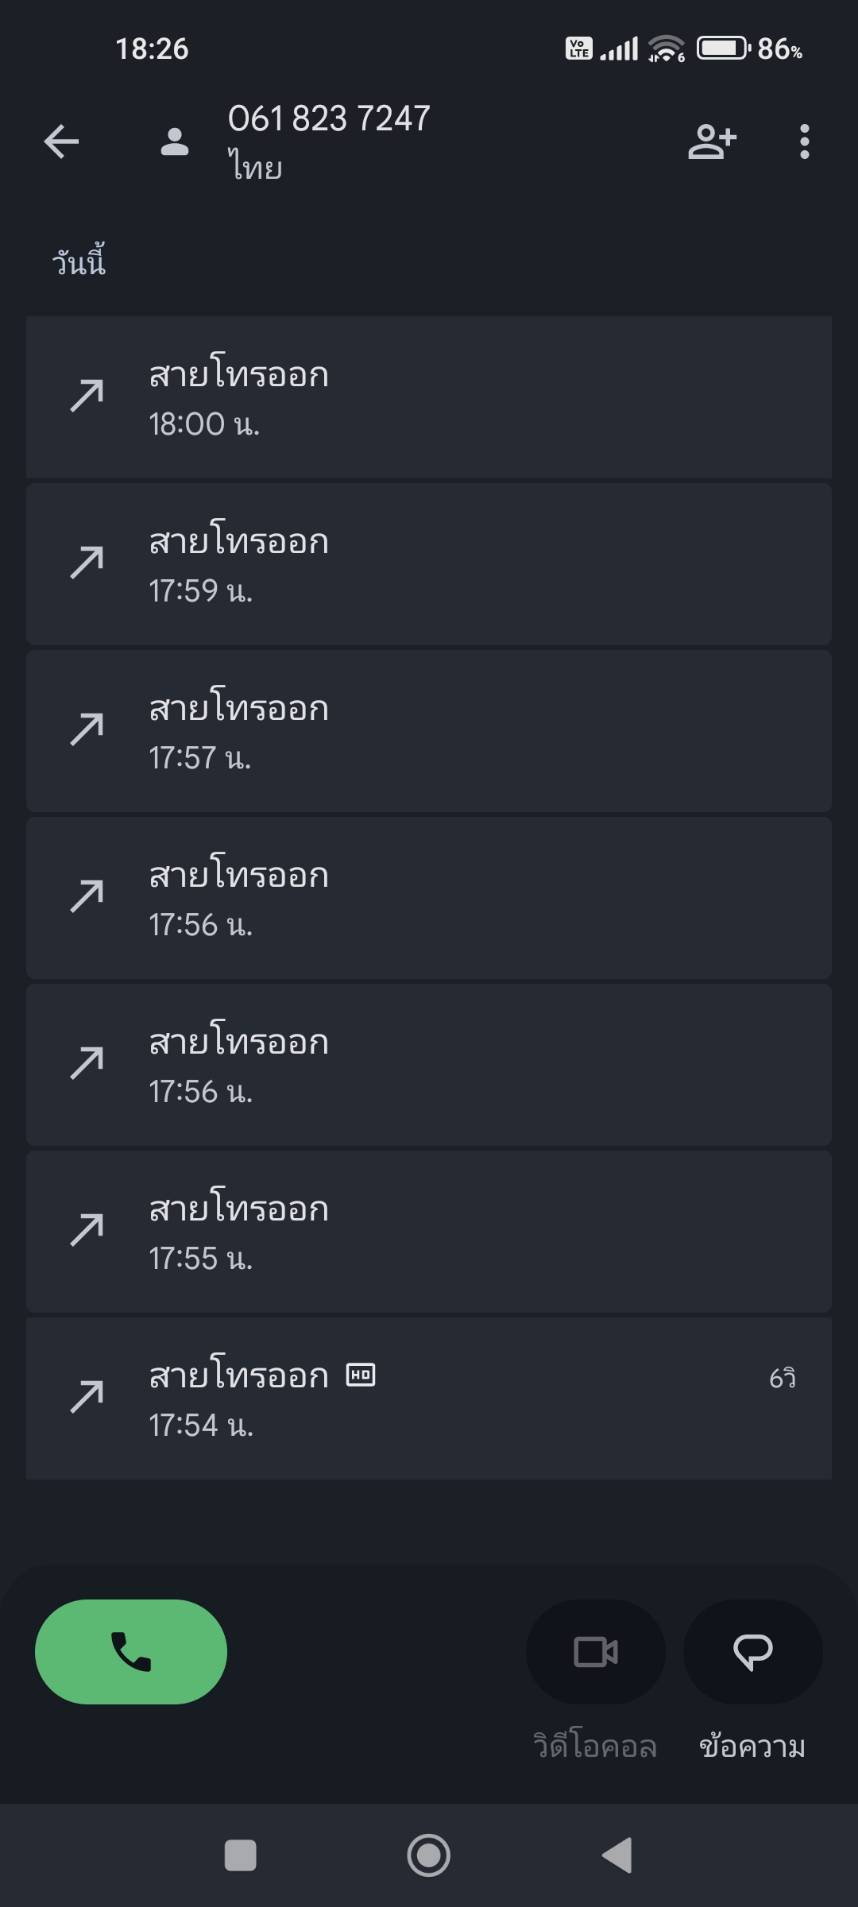
Task: Tap the message bubble icon
Action: pyautogui.click(x=752, y=1652)
